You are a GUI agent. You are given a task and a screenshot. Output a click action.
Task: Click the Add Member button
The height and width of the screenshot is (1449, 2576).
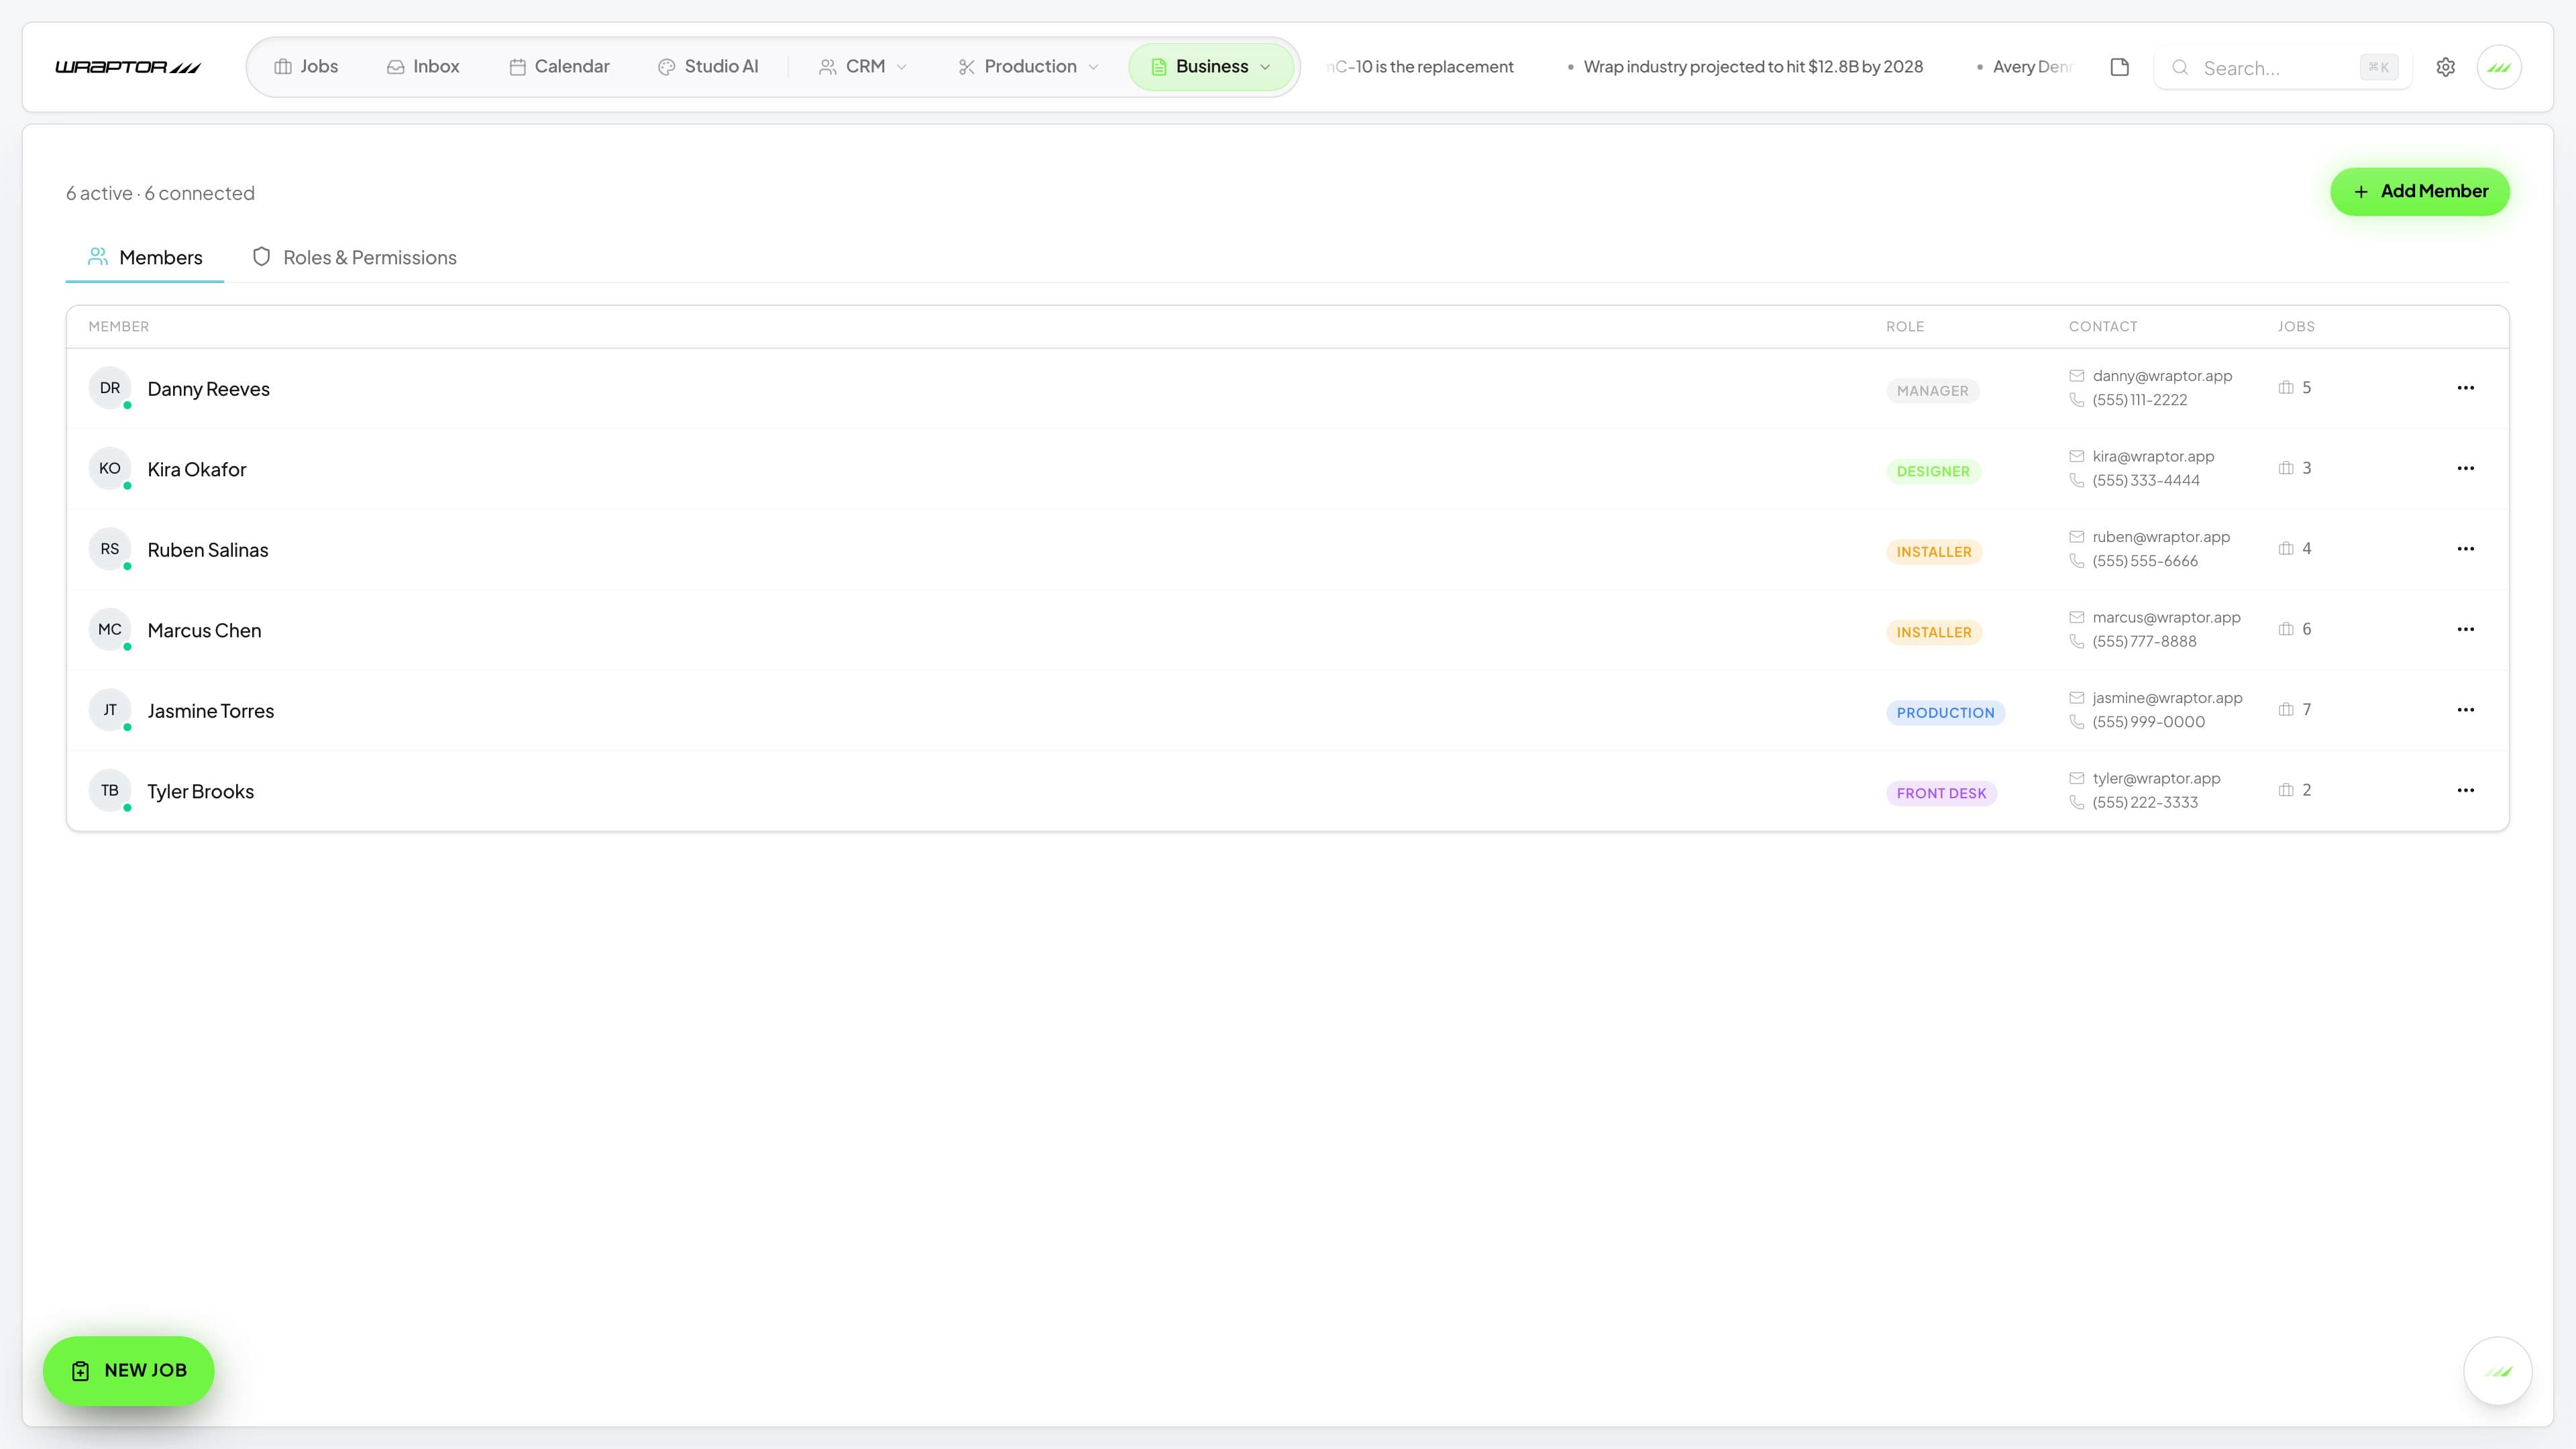(2419, 191)
